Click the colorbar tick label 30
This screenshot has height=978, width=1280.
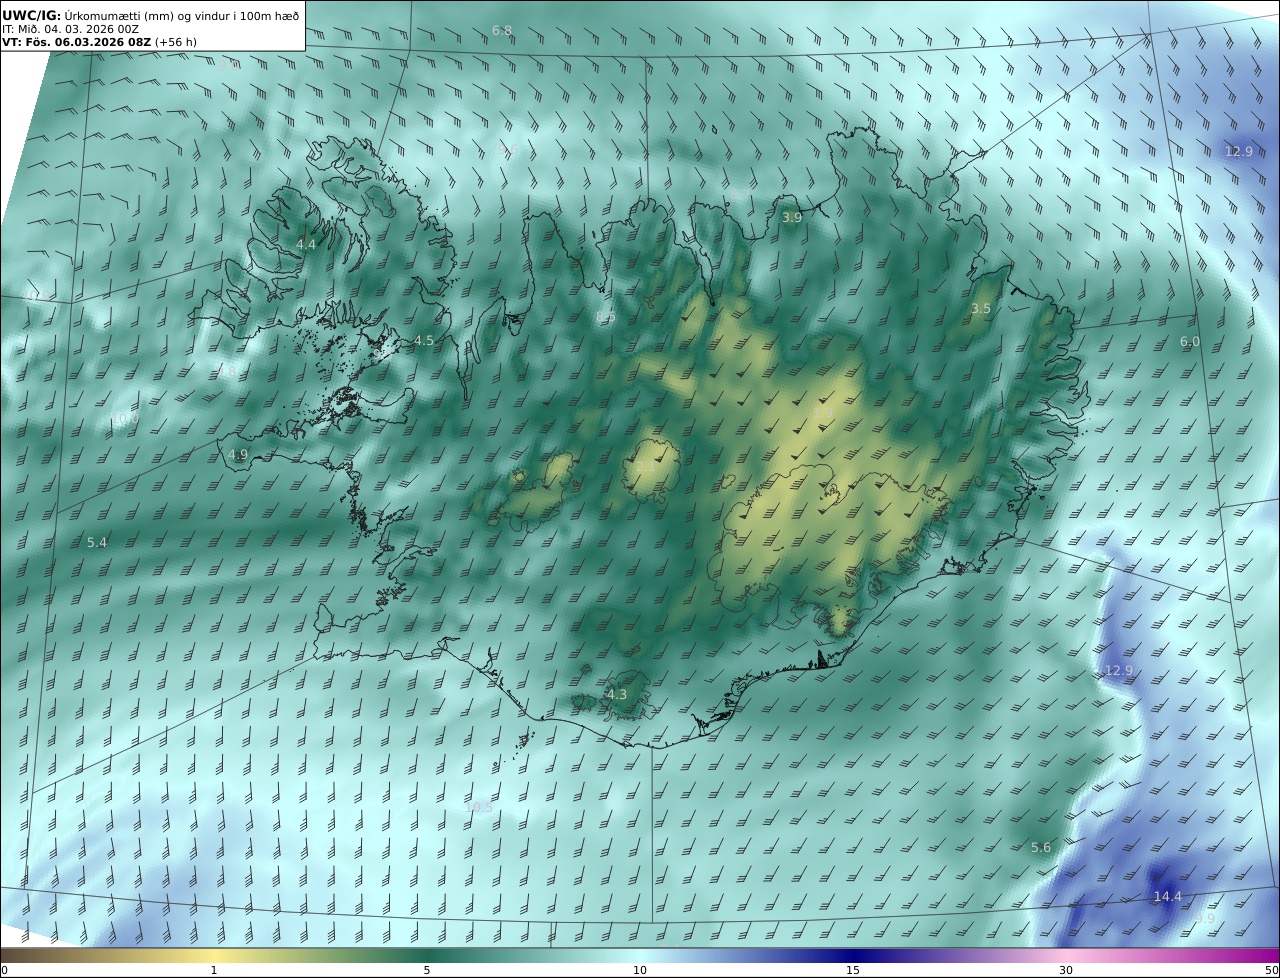1066,970
